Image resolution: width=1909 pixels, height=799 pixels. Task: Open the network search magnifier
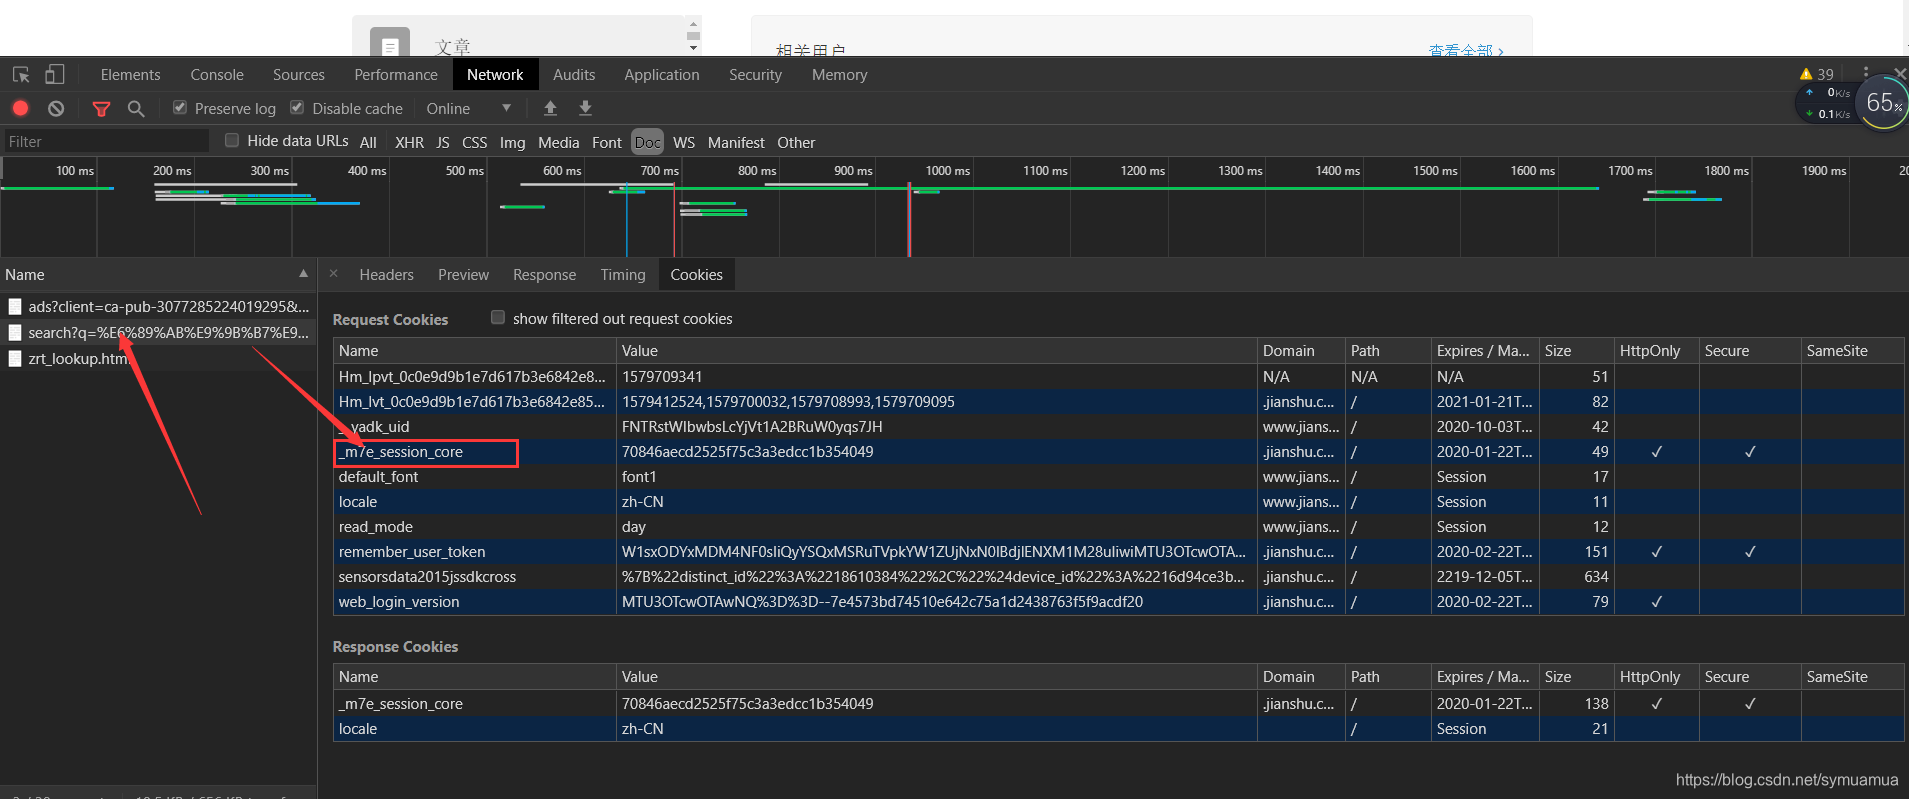136,108
